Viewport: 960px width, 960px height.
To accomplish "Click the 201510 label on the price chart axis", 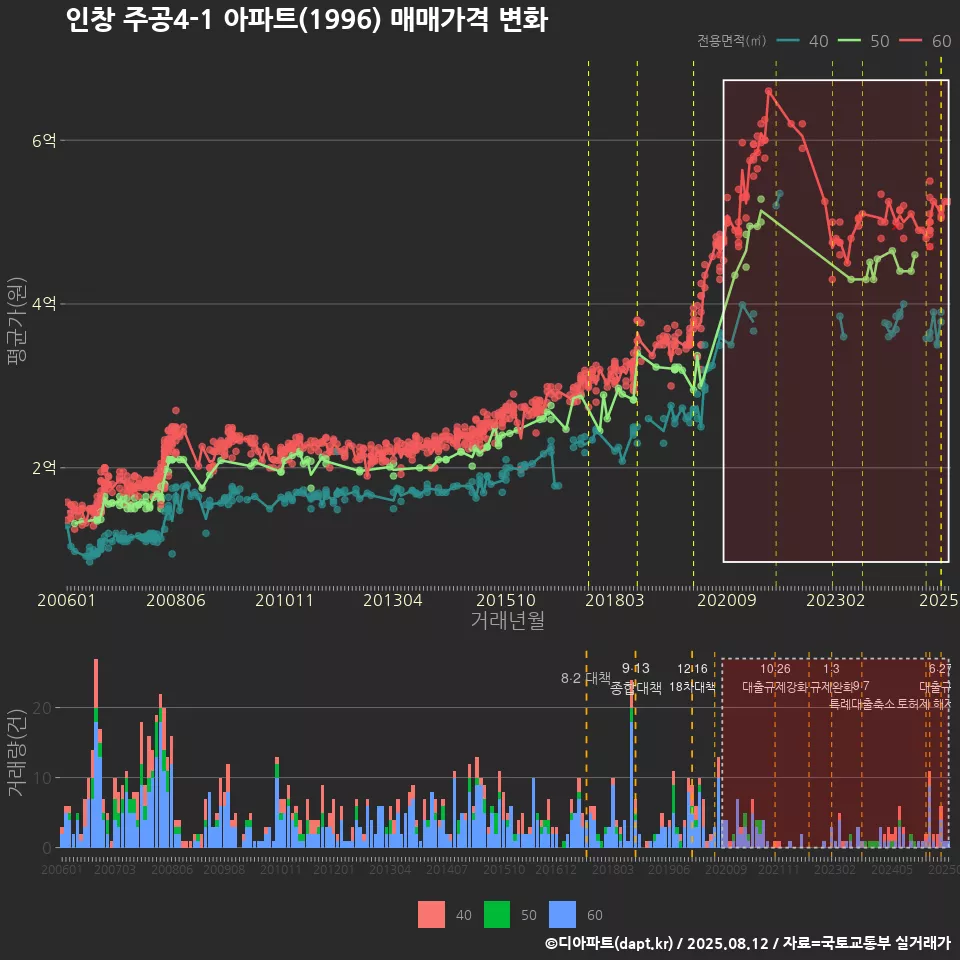I will click(506, 600).
